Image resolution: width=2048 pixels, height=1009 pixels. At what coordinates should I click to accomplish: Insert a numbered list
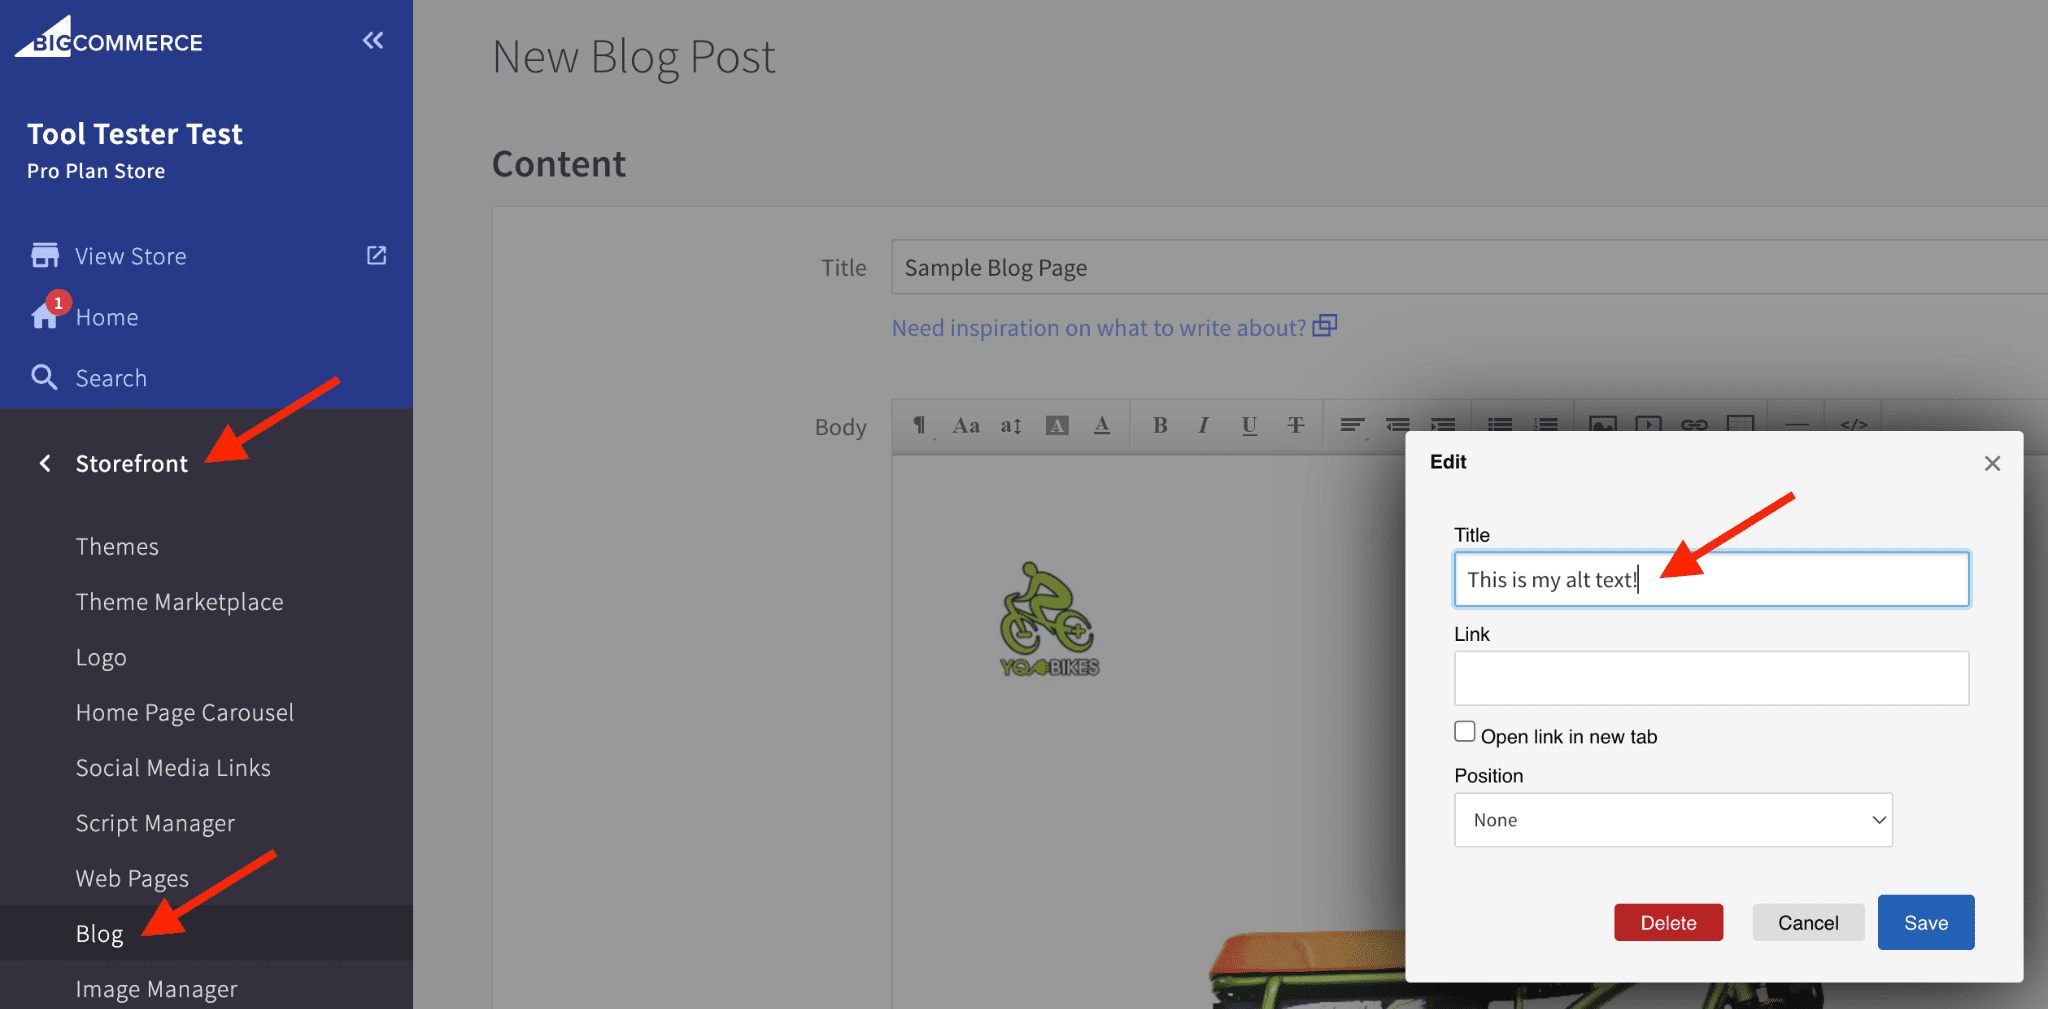tap(1546, 424)
